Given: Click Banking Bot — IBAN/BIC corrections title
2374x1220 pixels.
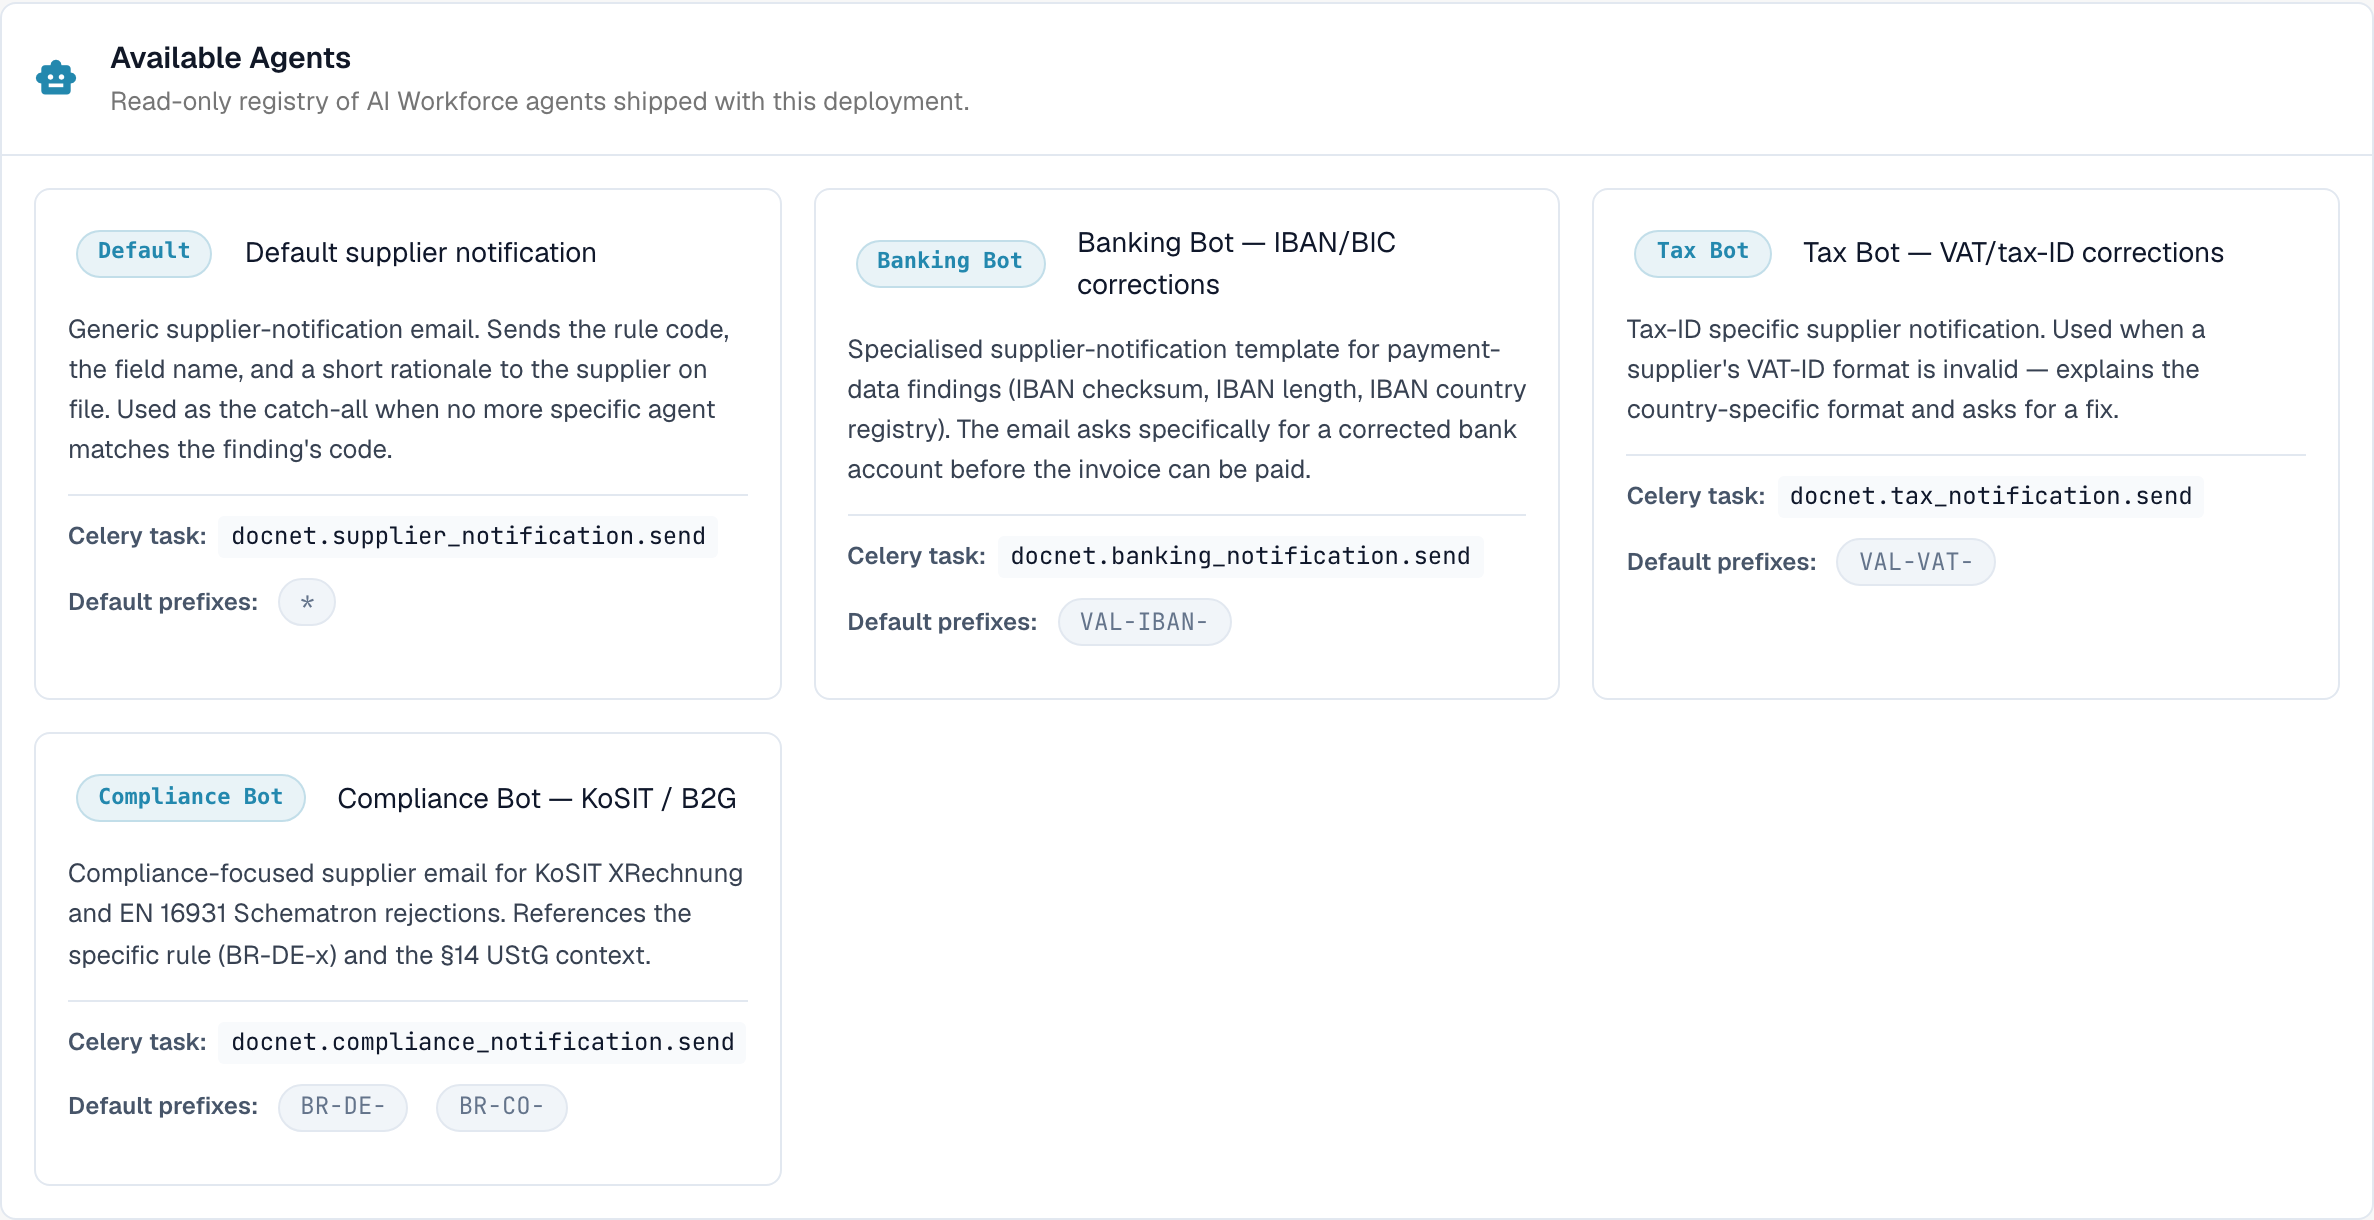Looking at the screenshot, I should [1236, 263].
